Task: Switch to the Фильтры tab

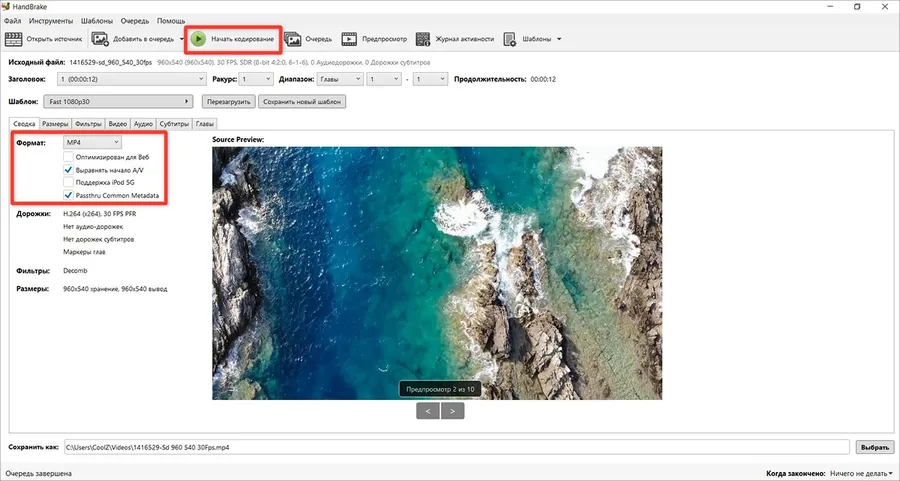Action: coord(88,123)
